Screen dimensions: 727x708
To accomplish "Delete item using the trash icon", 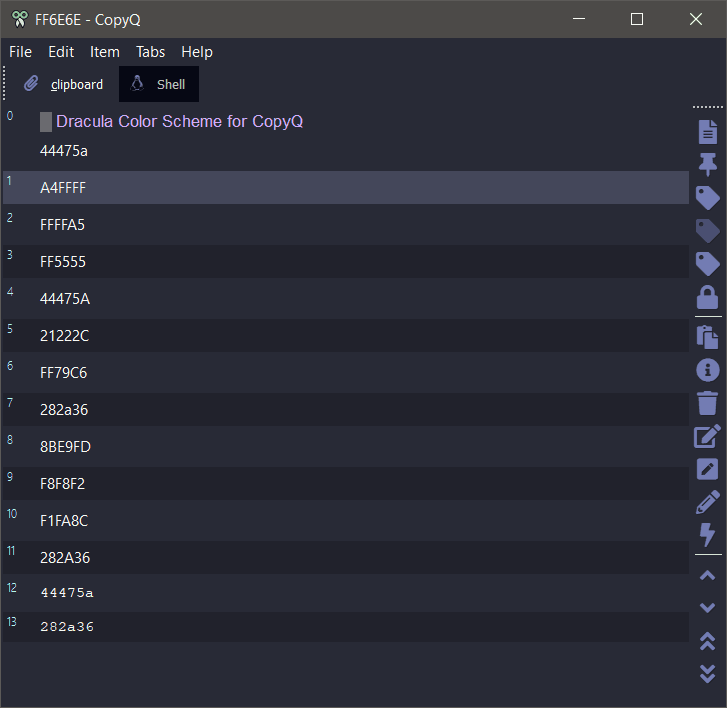I will click(708, 403).
